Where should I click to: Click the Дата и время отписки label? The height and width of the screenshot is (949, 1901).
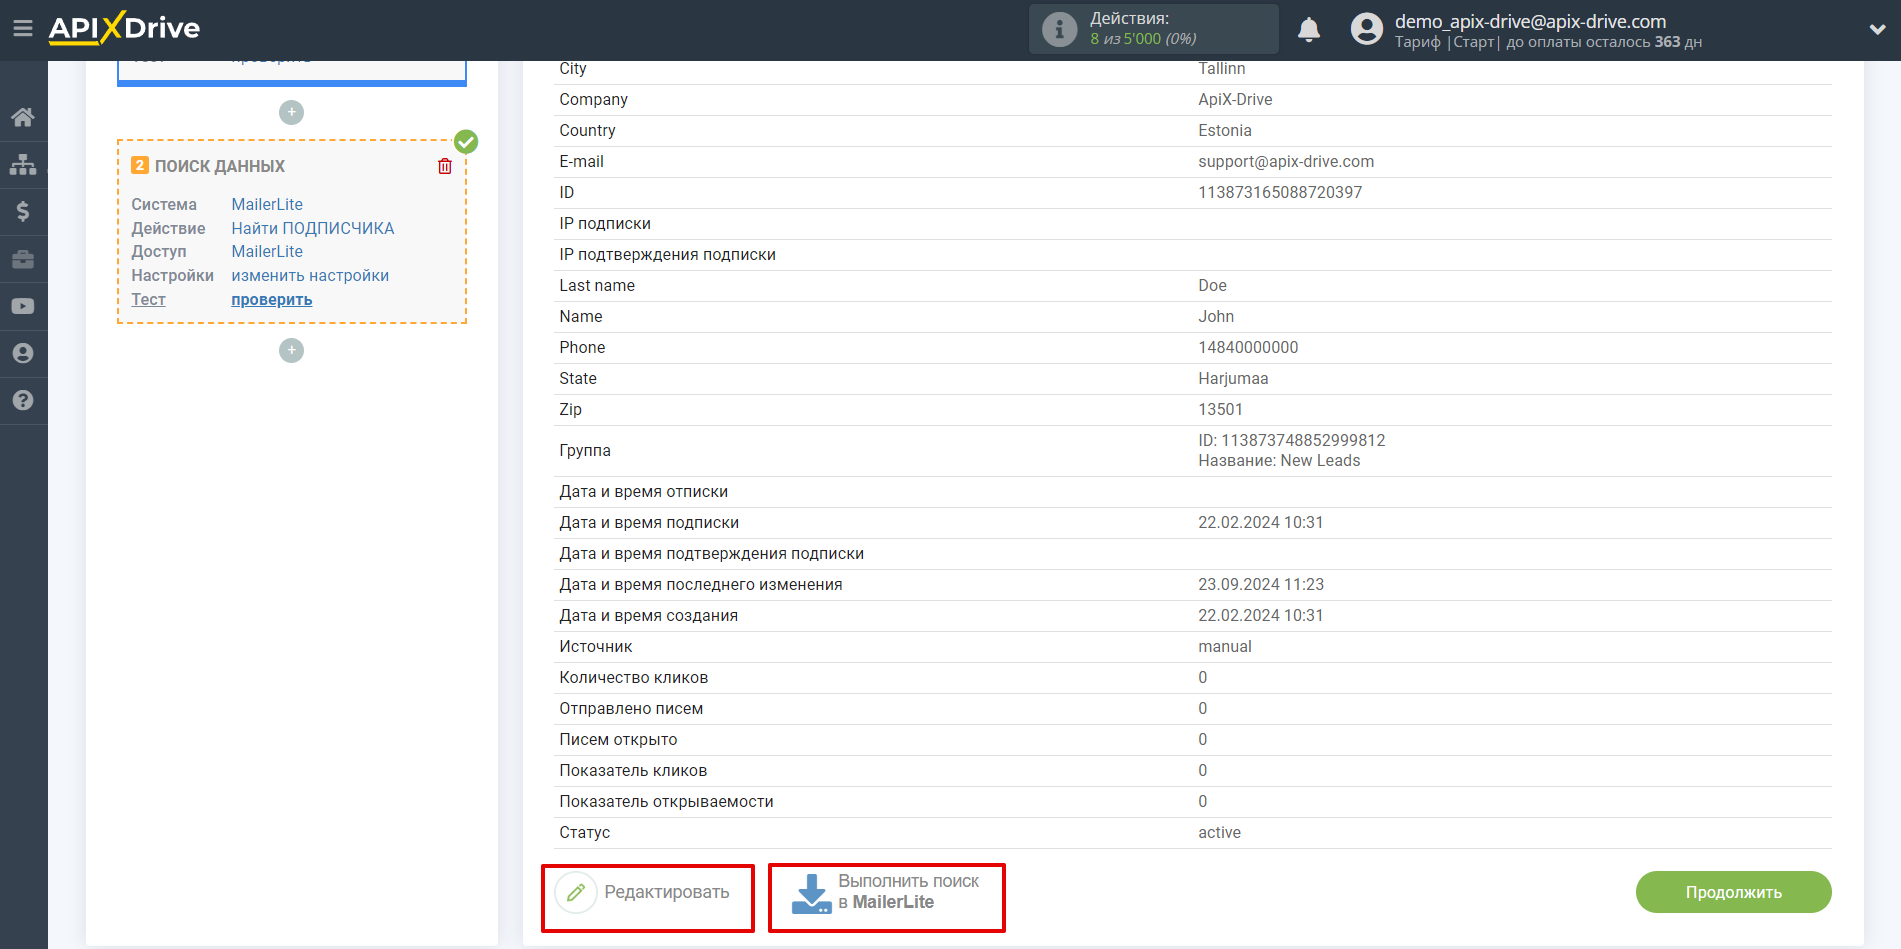[x=644, y=492]
